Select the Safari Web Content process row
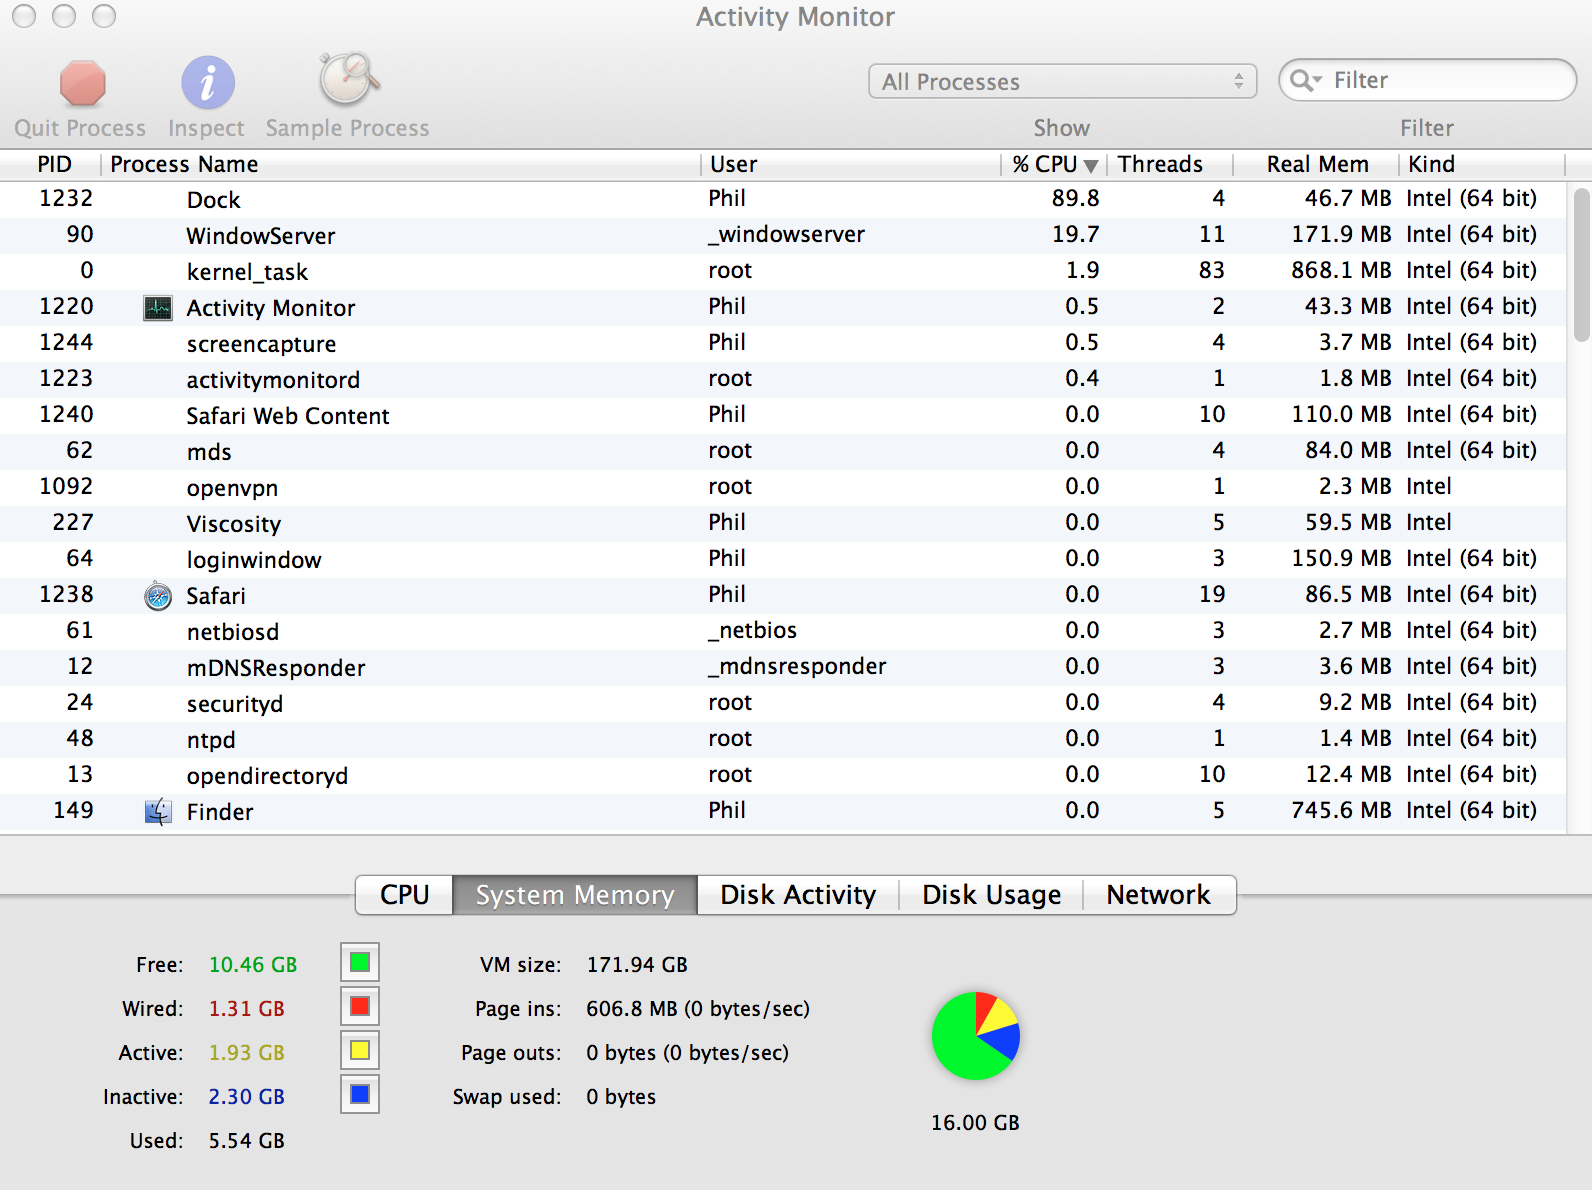1592x1190 pixels. 783,415
